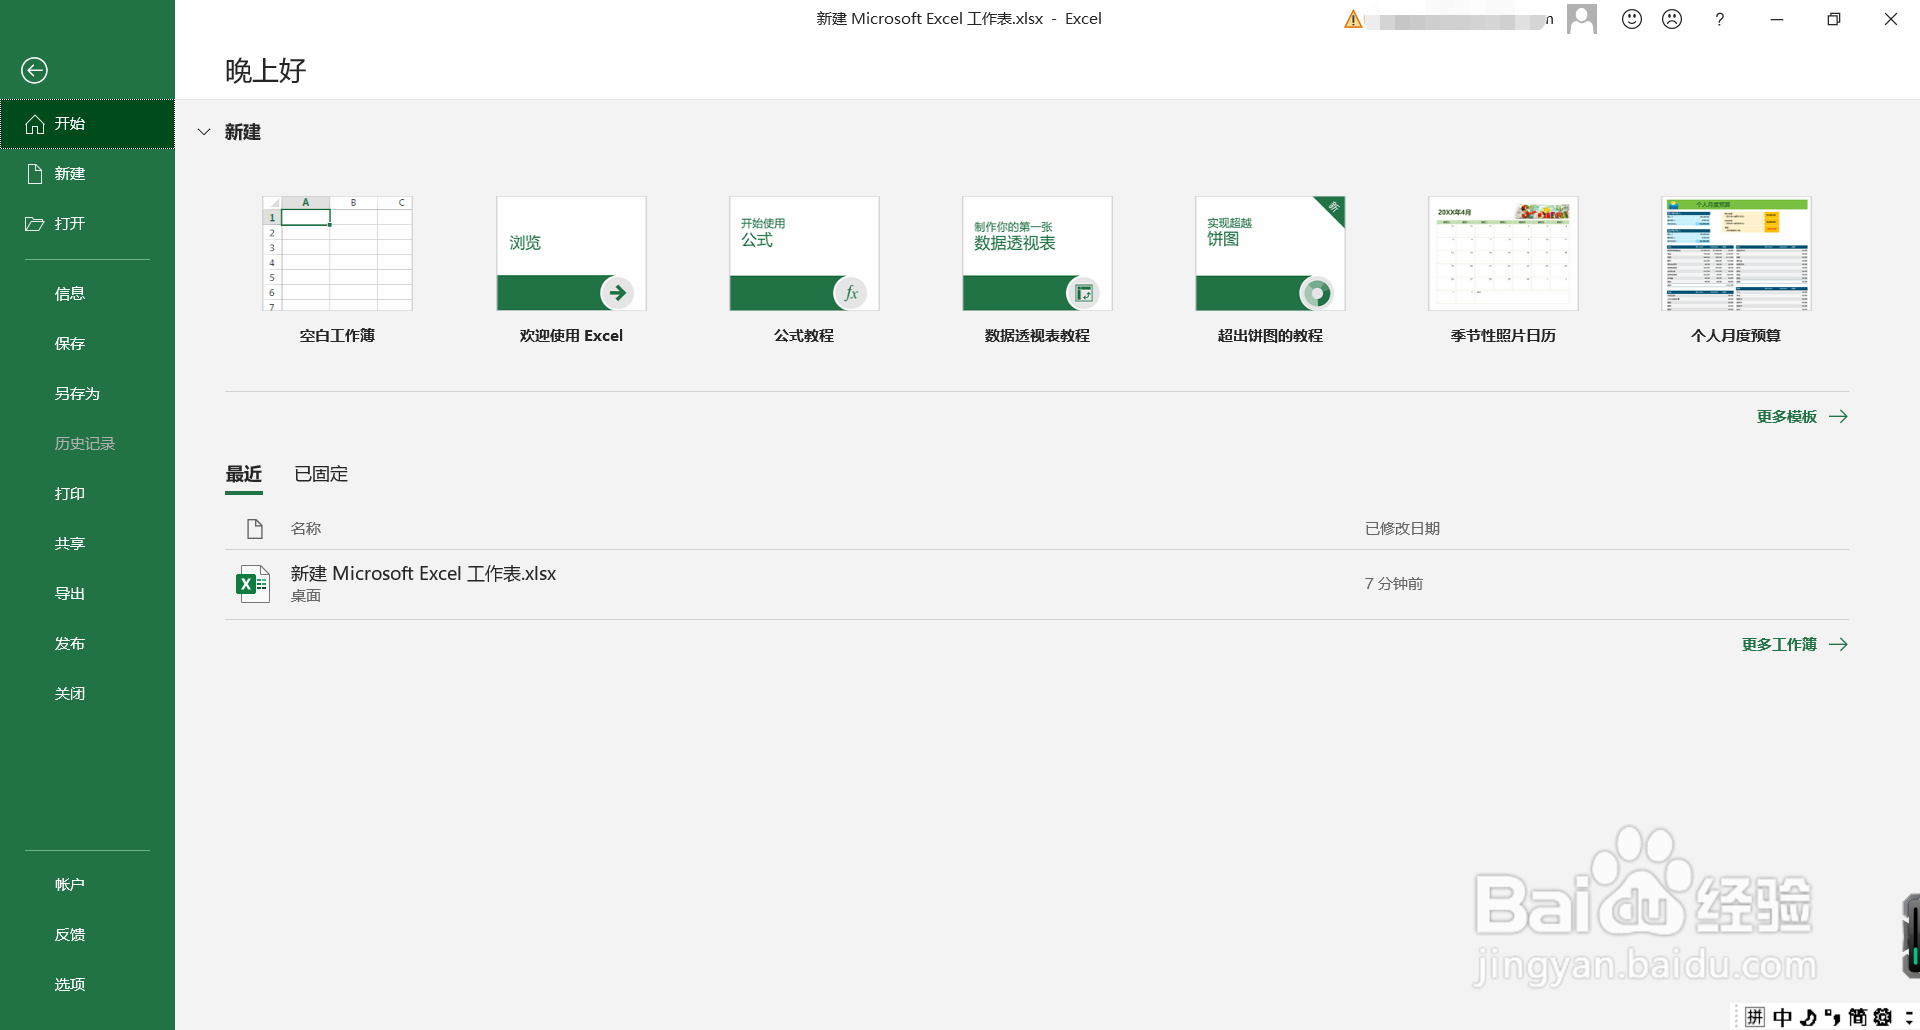Open the 信息 page
The width and height of the screenshot is (1920, 1030).
pyautogui.click(x=87, y=294)
